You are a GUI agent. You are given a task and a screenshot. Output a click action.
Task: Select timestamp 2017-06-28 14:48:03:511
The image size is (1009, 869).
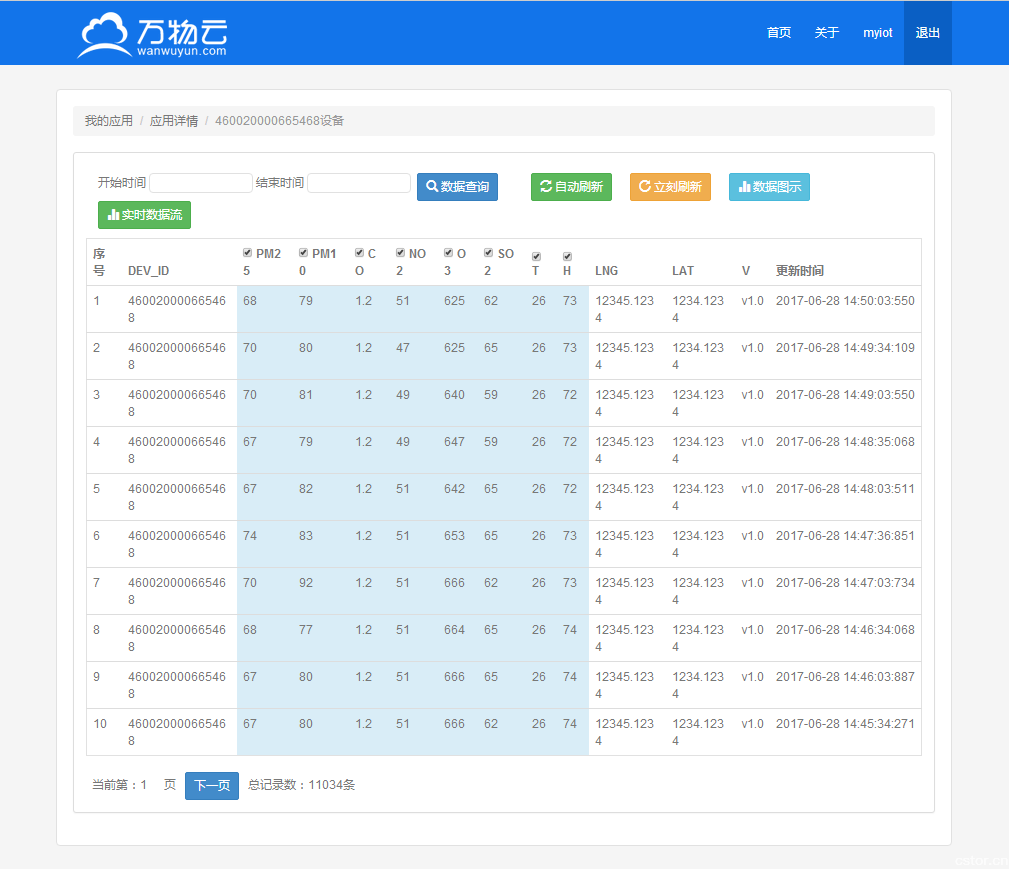pyautogui.click(x=845, y=489)
